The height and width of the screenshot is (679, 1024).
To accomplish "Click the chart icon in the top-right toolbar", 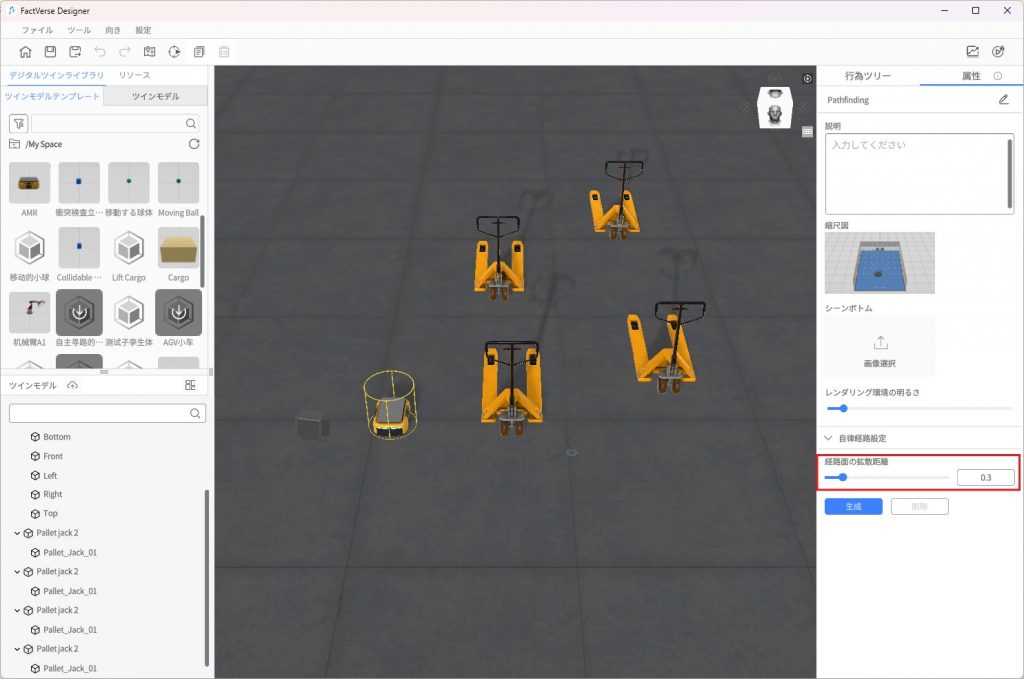I will coord(972,52).
